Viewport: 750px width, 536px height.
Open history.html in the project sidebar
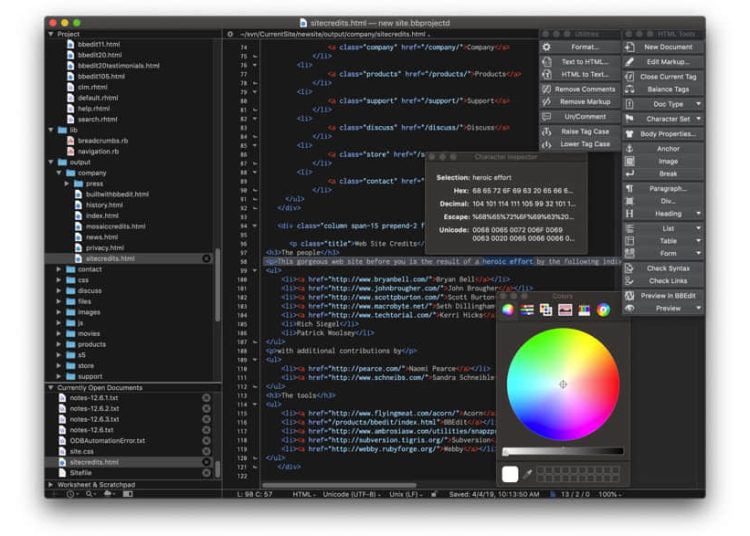[104, 204]
